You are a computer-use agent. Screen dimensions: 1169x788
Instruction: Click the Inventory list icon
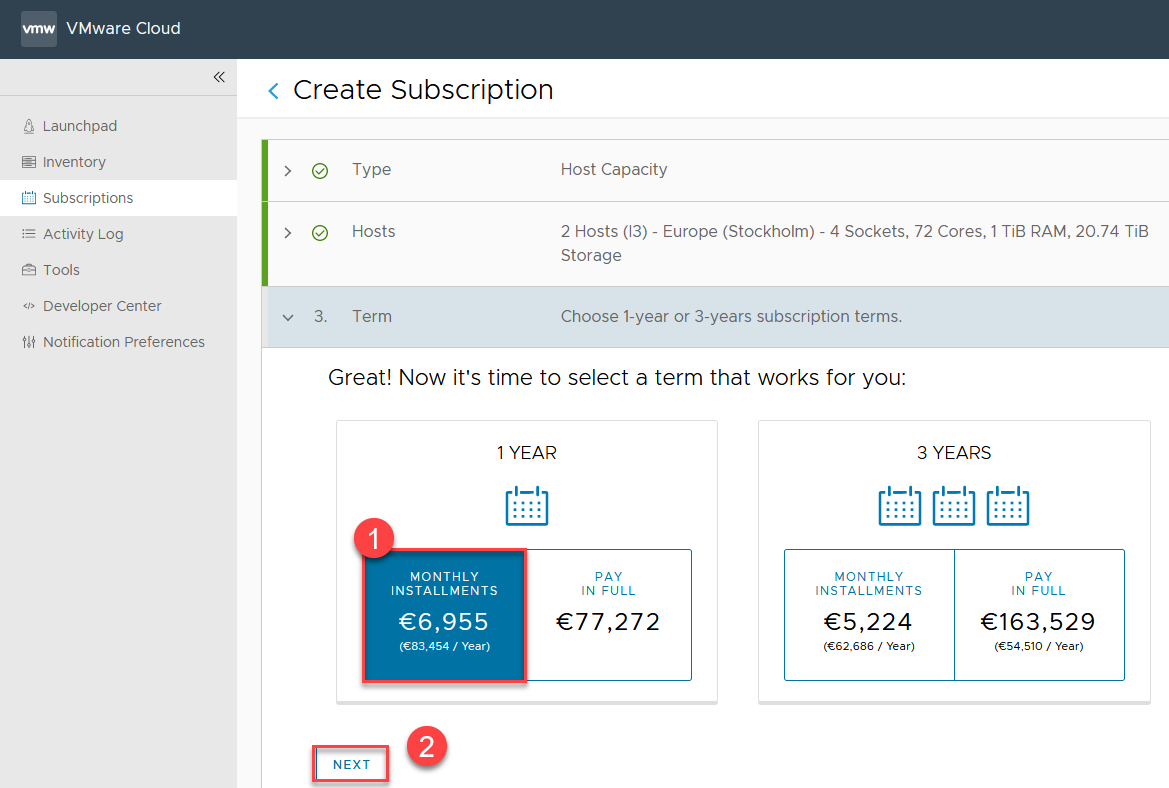tap(28, 162)
